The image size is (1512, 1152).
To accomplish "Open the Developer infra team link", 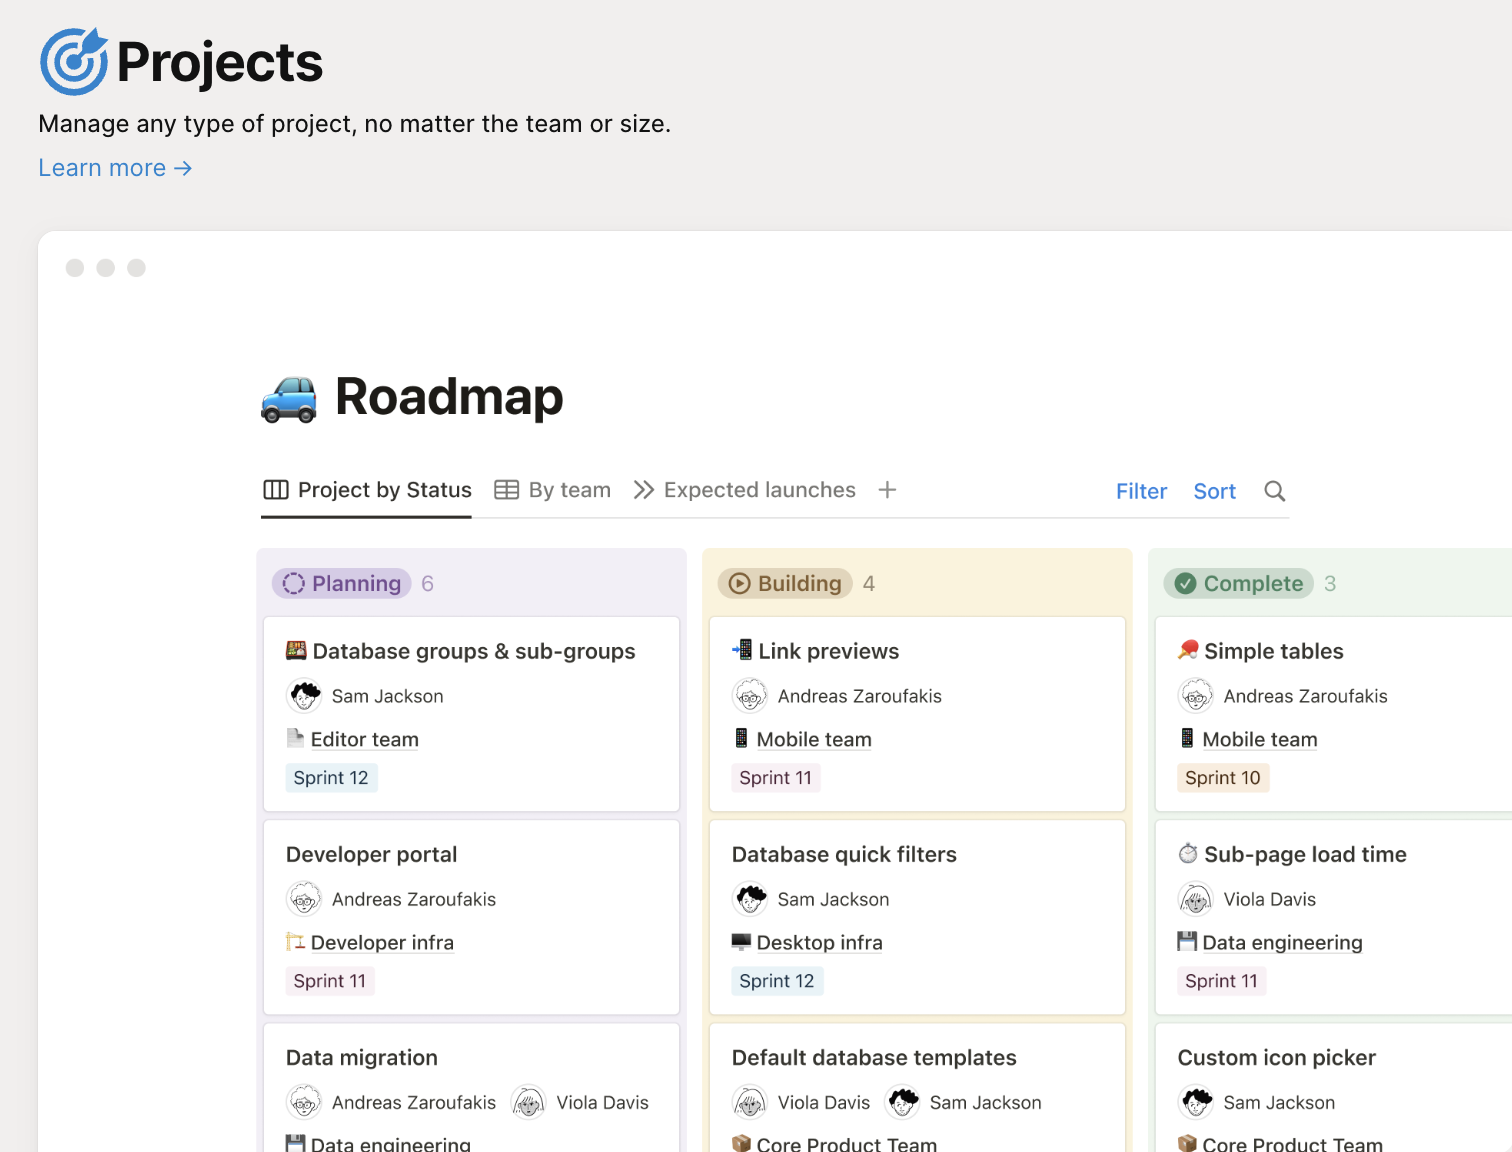I will coord(381,942).
